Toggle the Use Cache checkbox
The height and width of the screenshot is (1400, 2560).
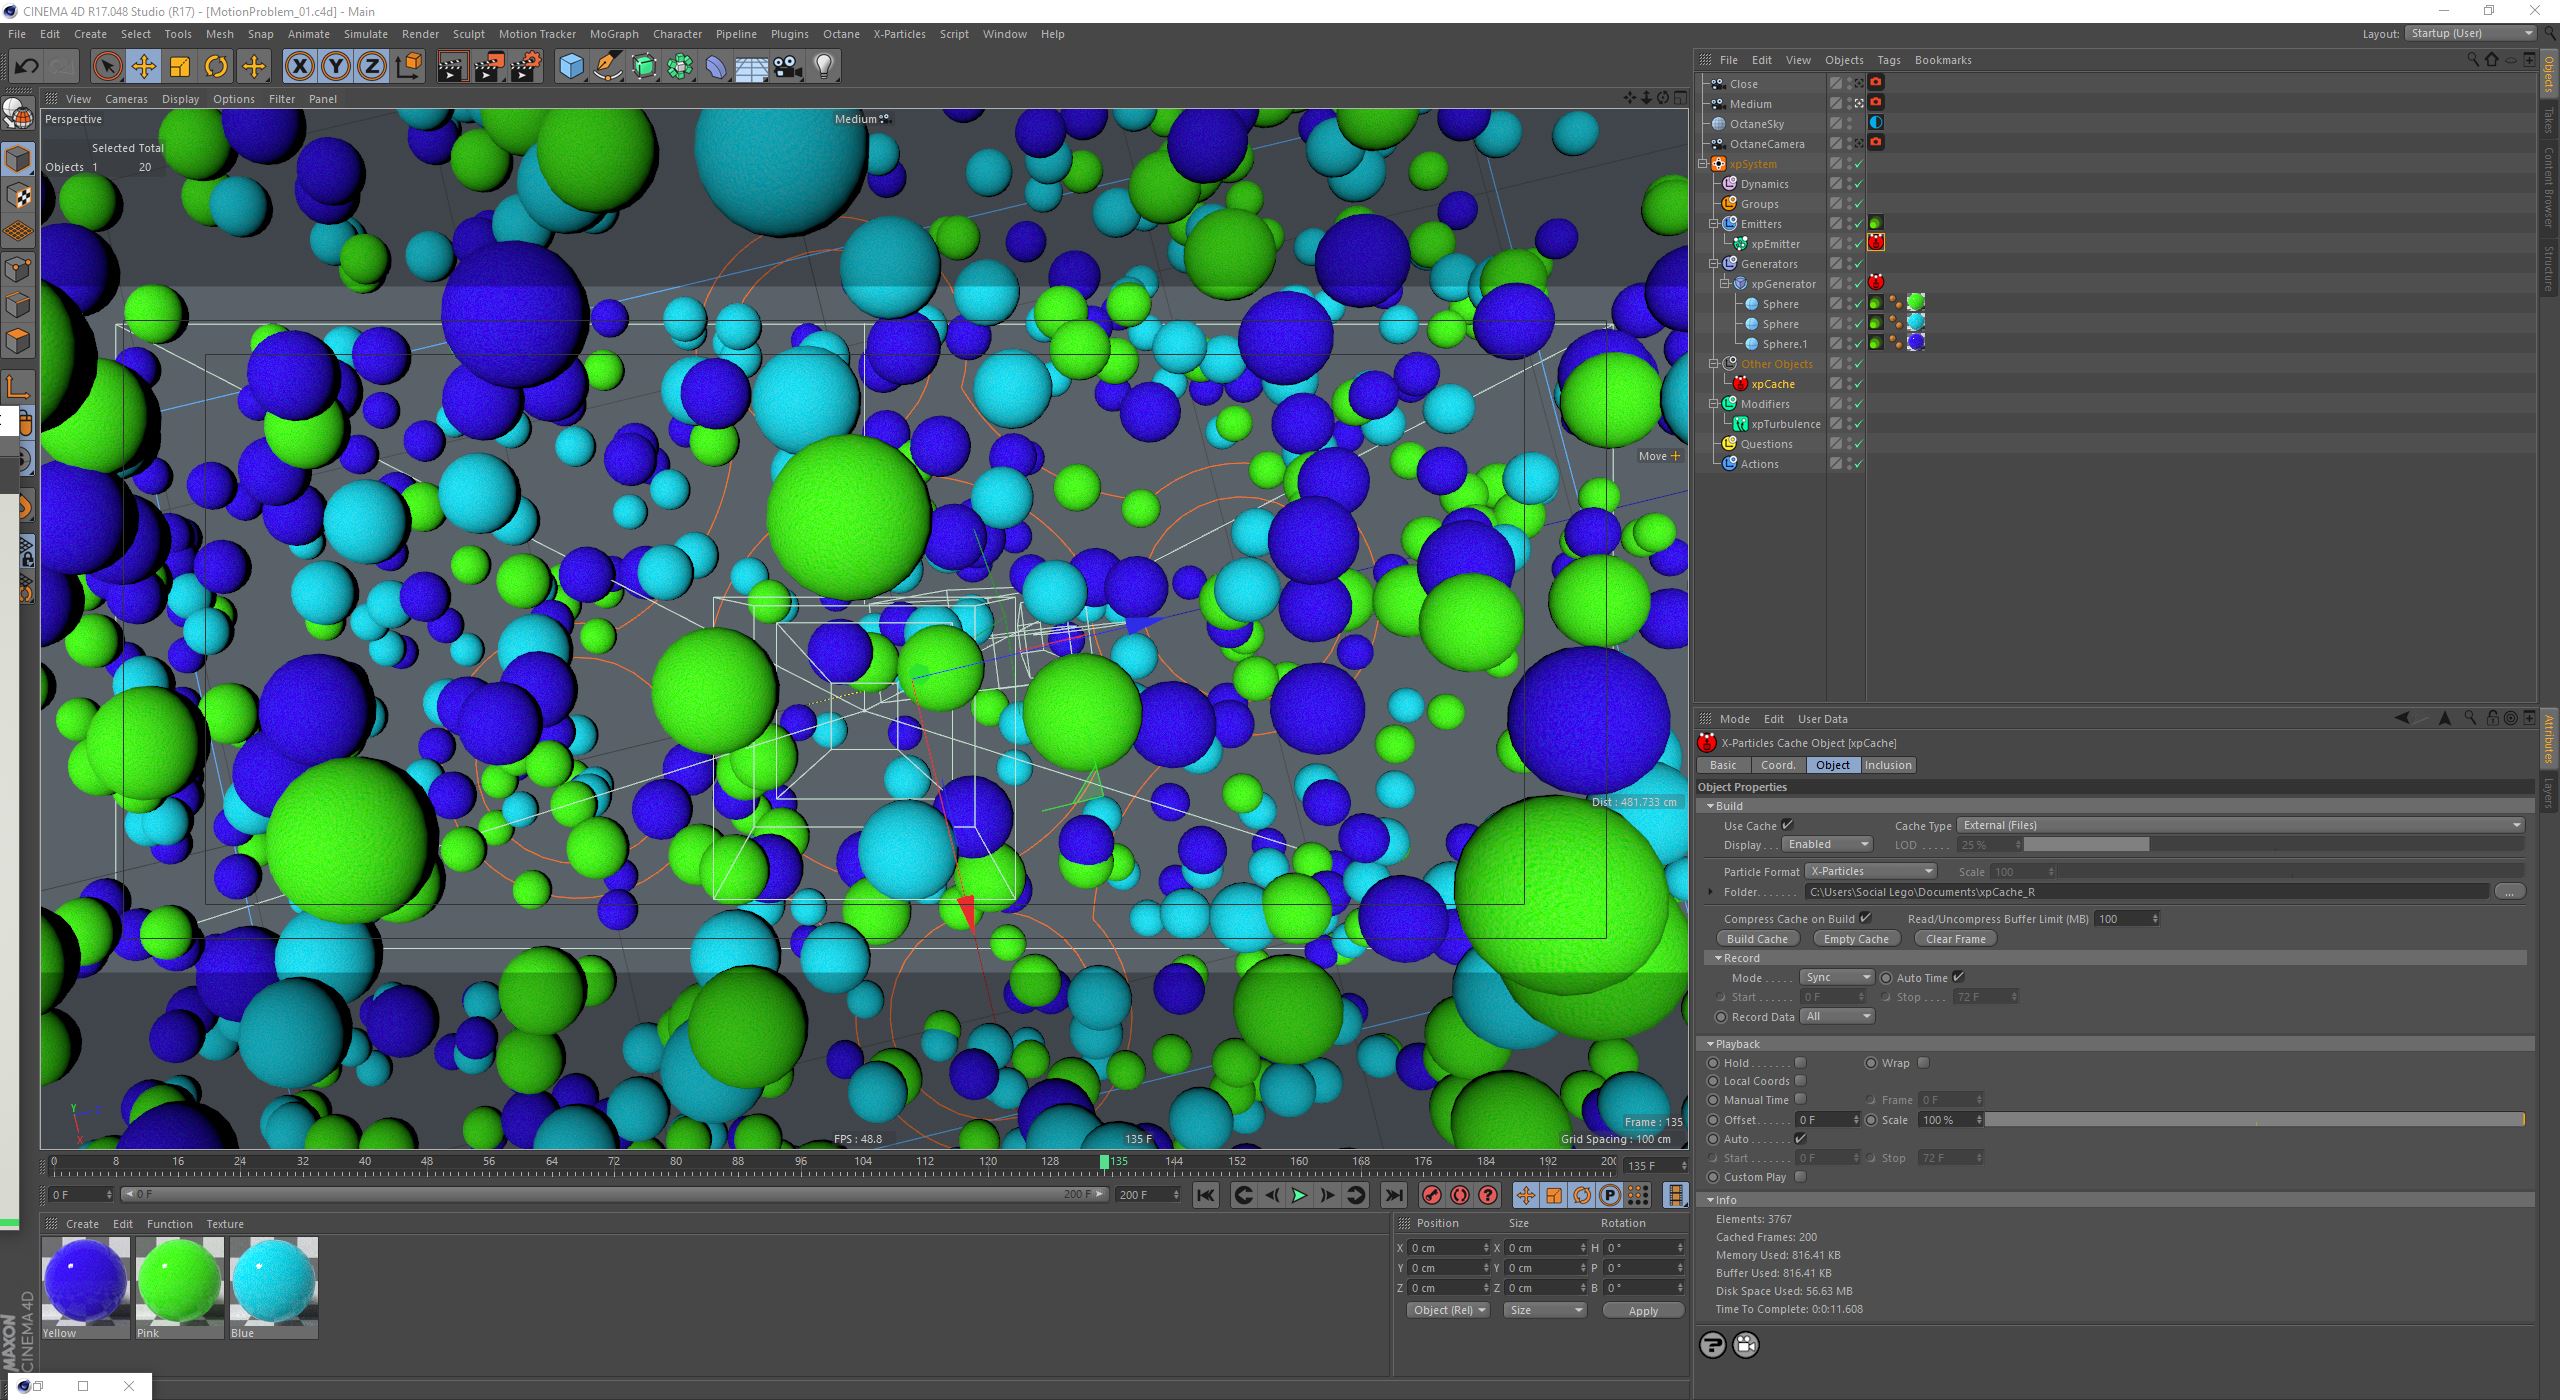tap(1787, 825)
